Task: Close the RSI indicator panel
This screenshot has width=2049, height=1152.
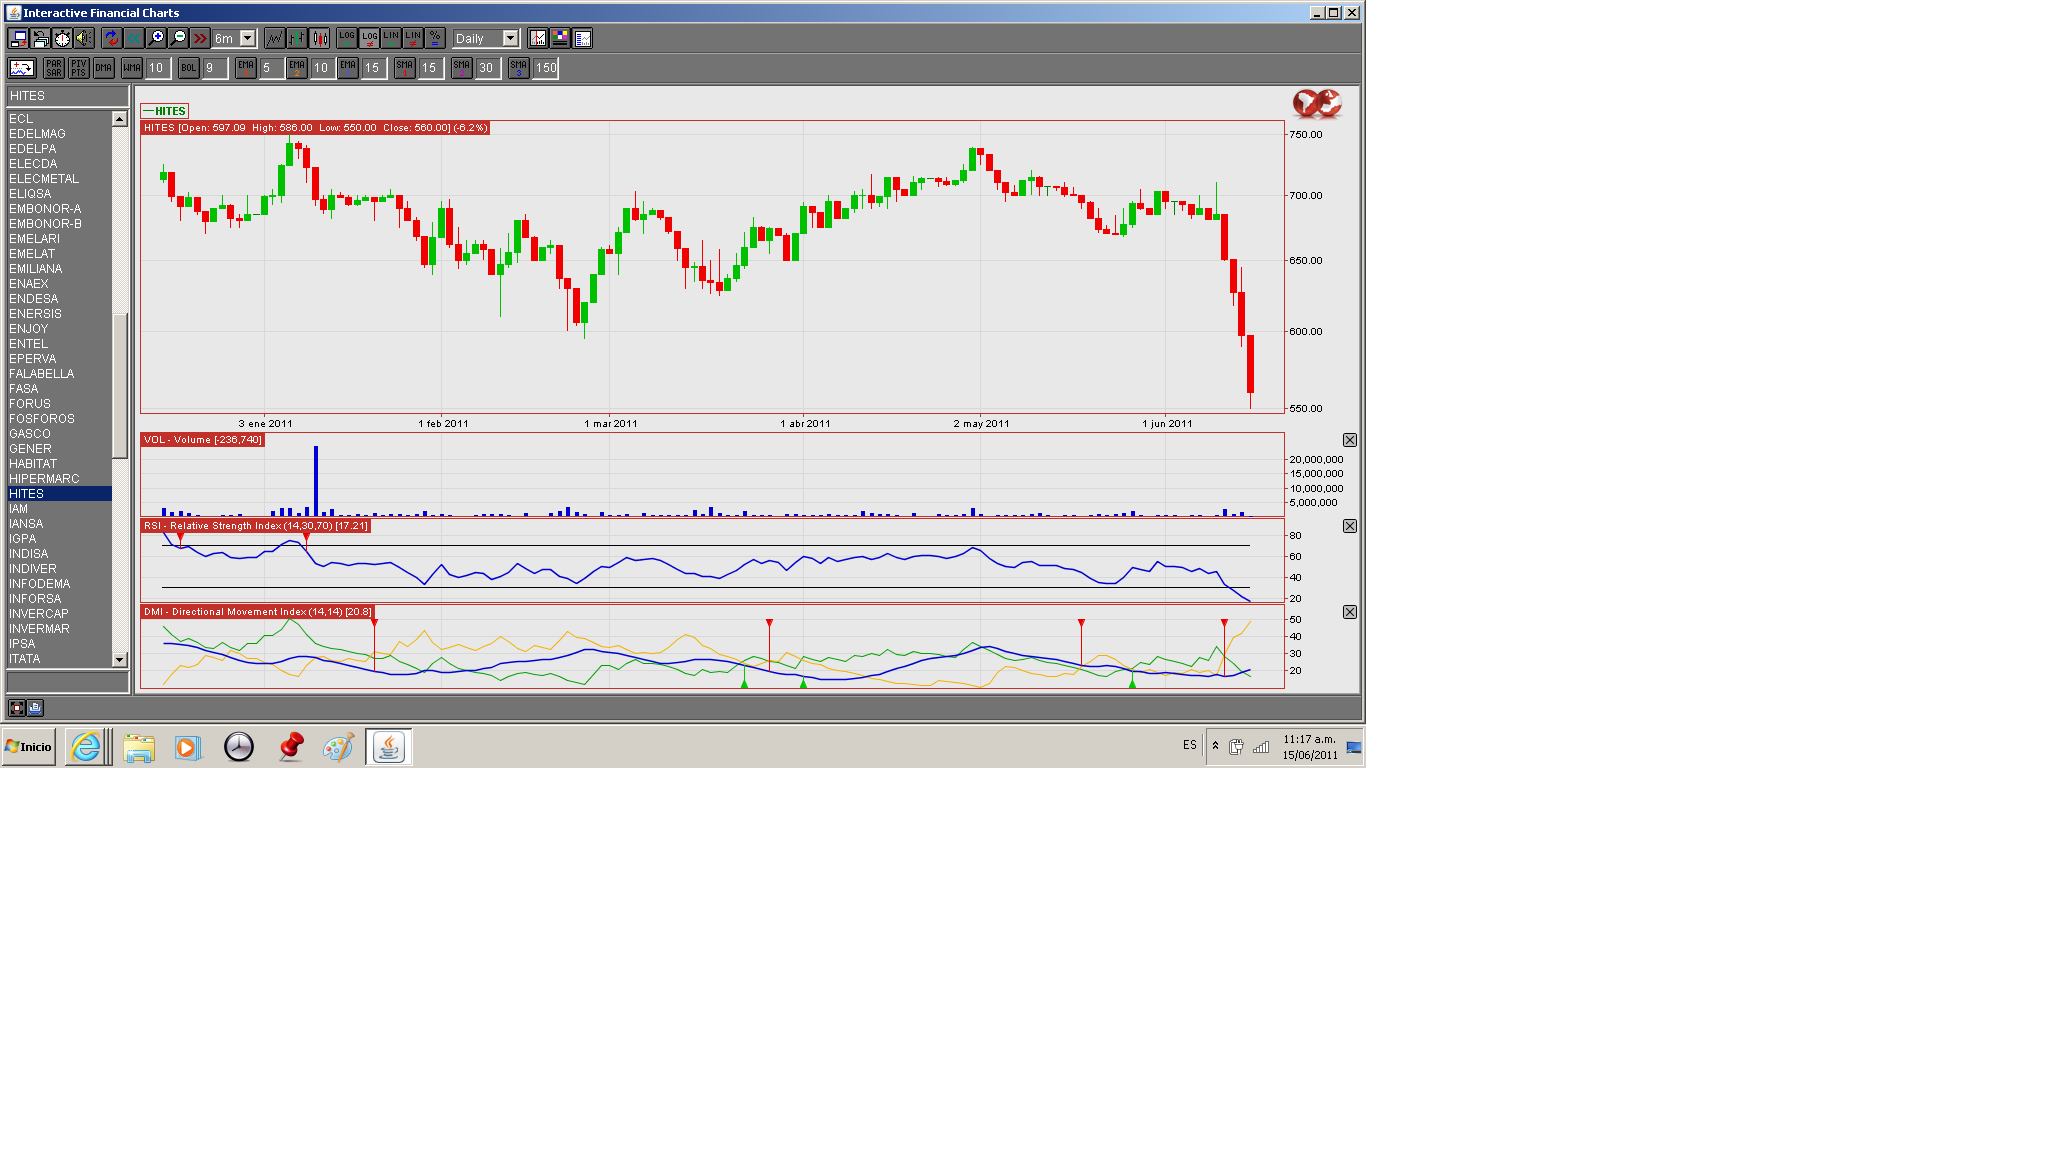Action: (x=1349, y=526)
